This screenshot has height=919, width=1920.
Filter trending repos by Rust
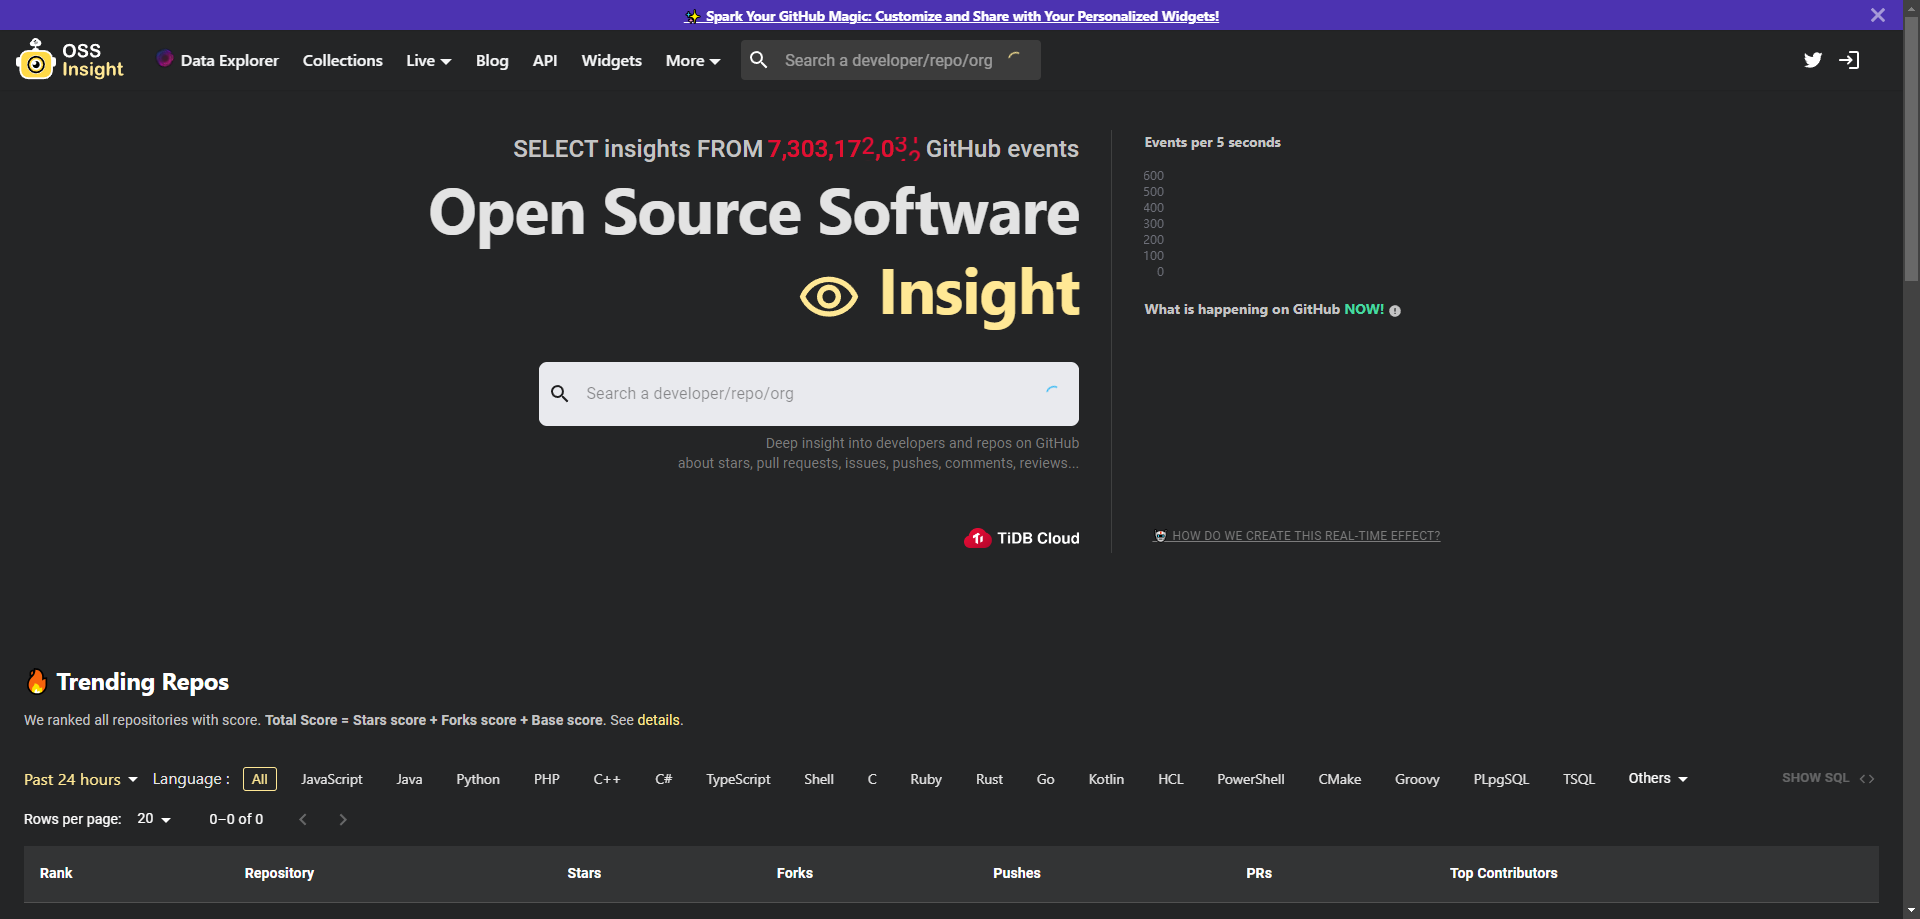coord(989,779)
